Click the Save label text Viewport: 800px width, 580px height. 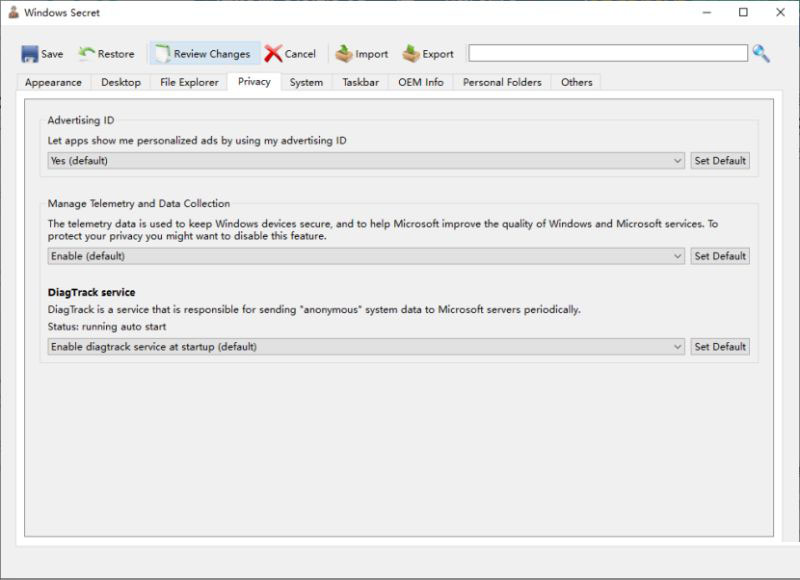[52, 54]
